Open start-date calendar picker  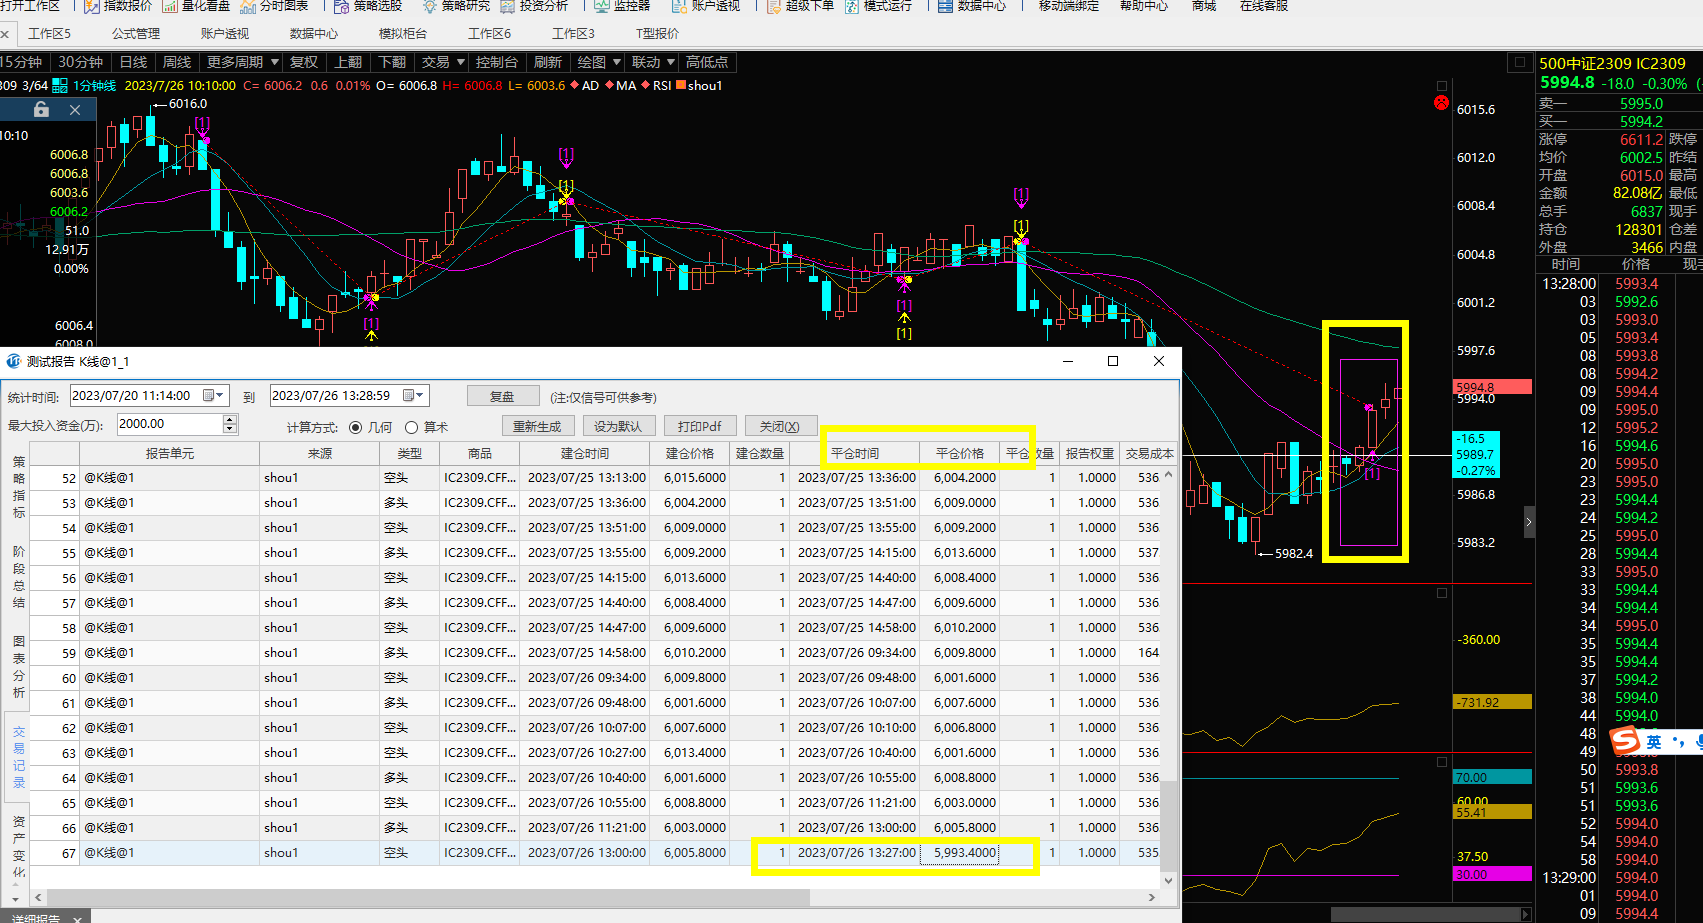click(x=215, y=396)
